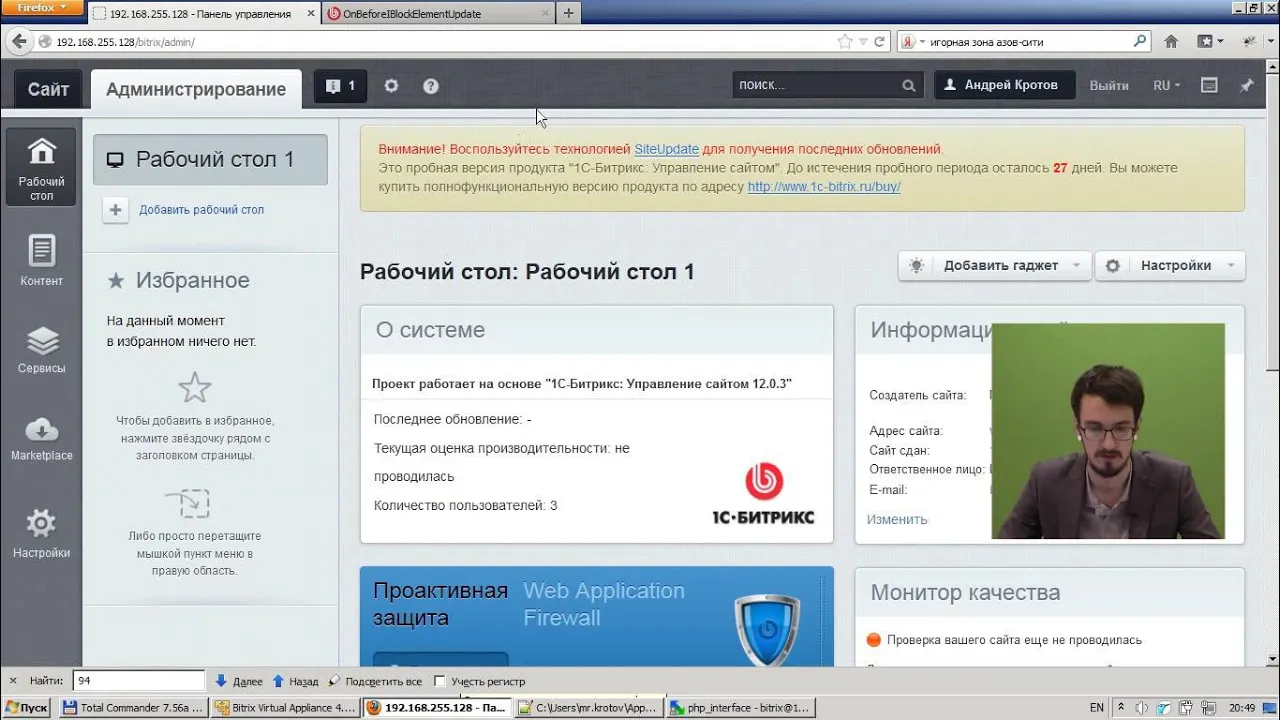Image resolution: width=1280 pixels, height=720 pixels.
Task: Open the Marketplace sidebar section
Action: click(x=41, y=438)
